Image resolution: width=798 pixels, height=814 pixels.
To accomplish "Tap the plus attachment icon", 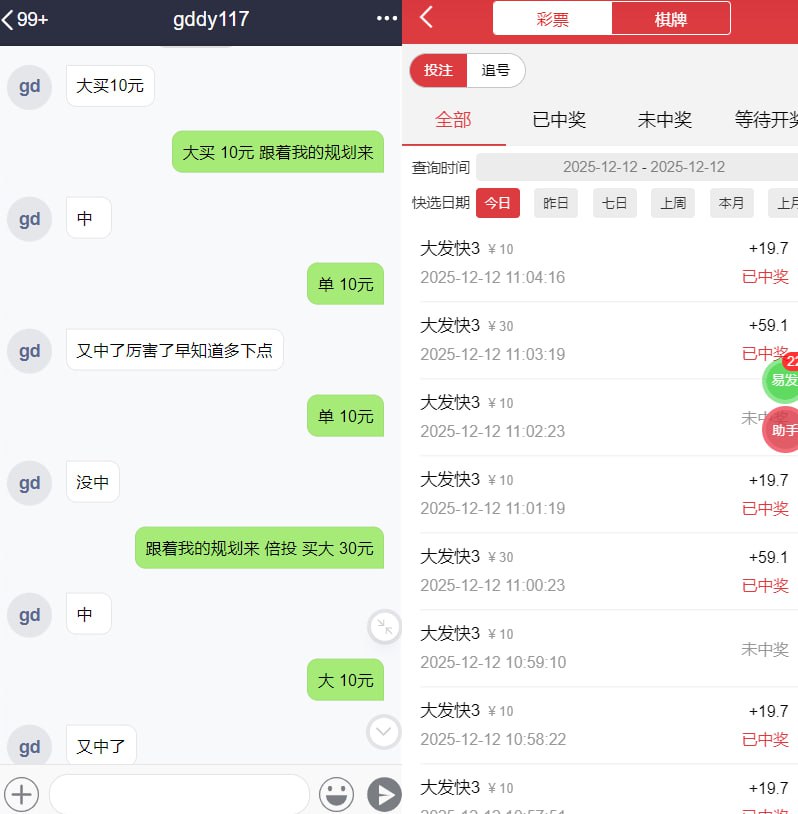I will coord(21,794).
